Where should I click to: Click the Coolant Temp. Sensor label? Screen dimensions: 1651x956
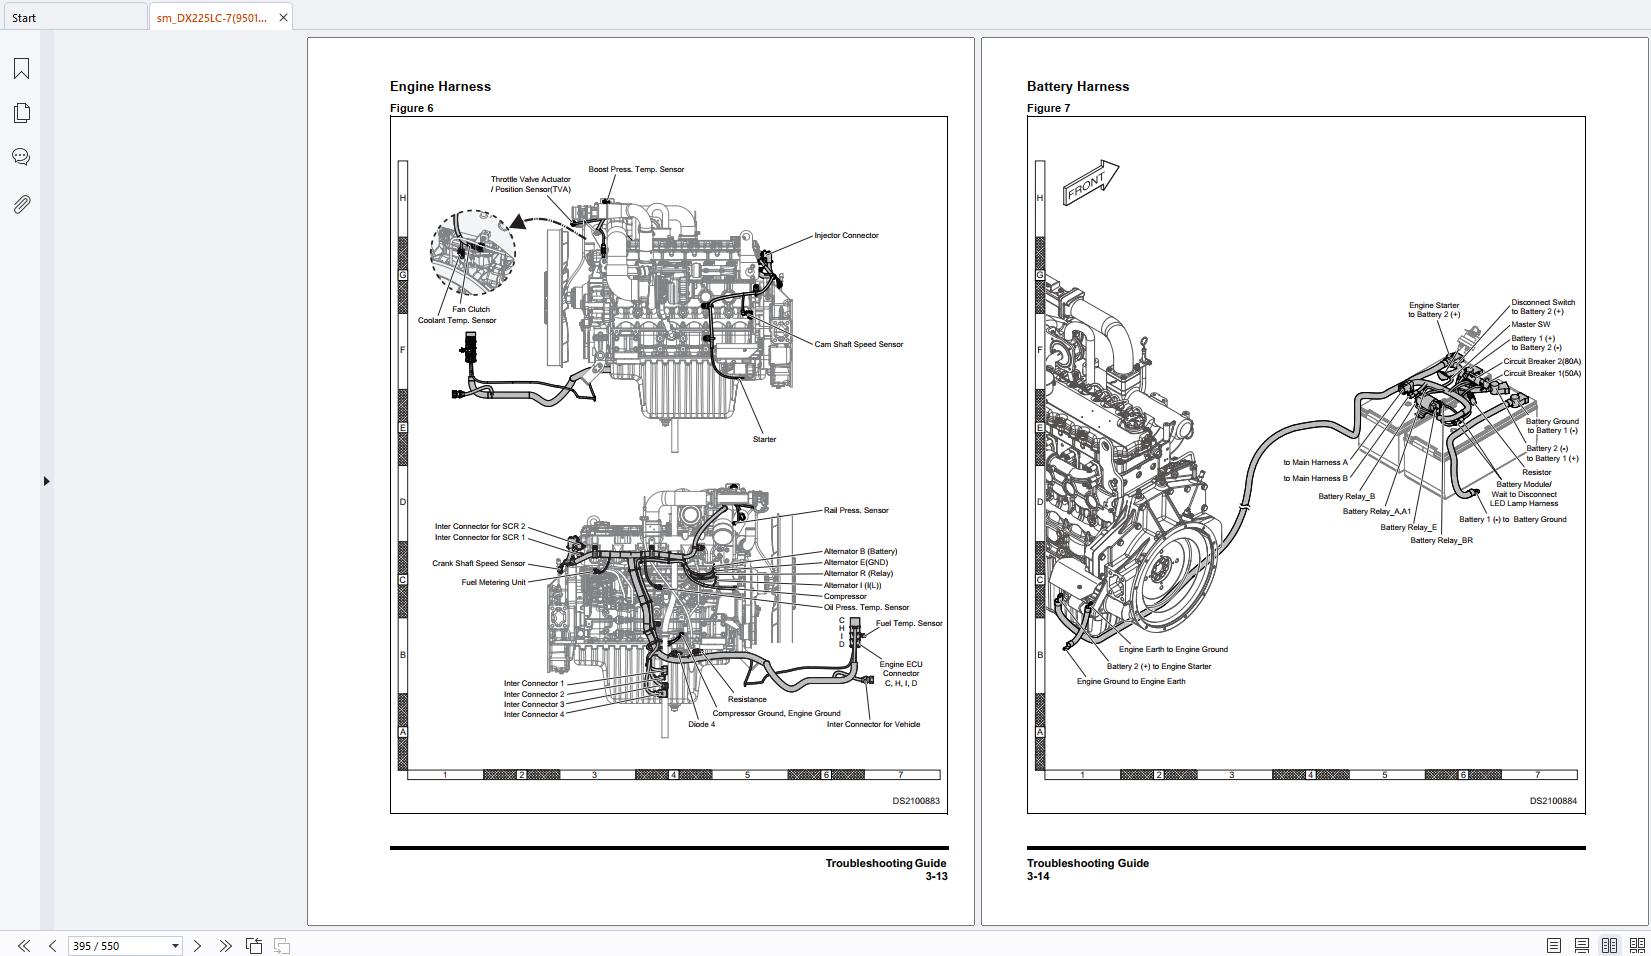pos(457,320)
